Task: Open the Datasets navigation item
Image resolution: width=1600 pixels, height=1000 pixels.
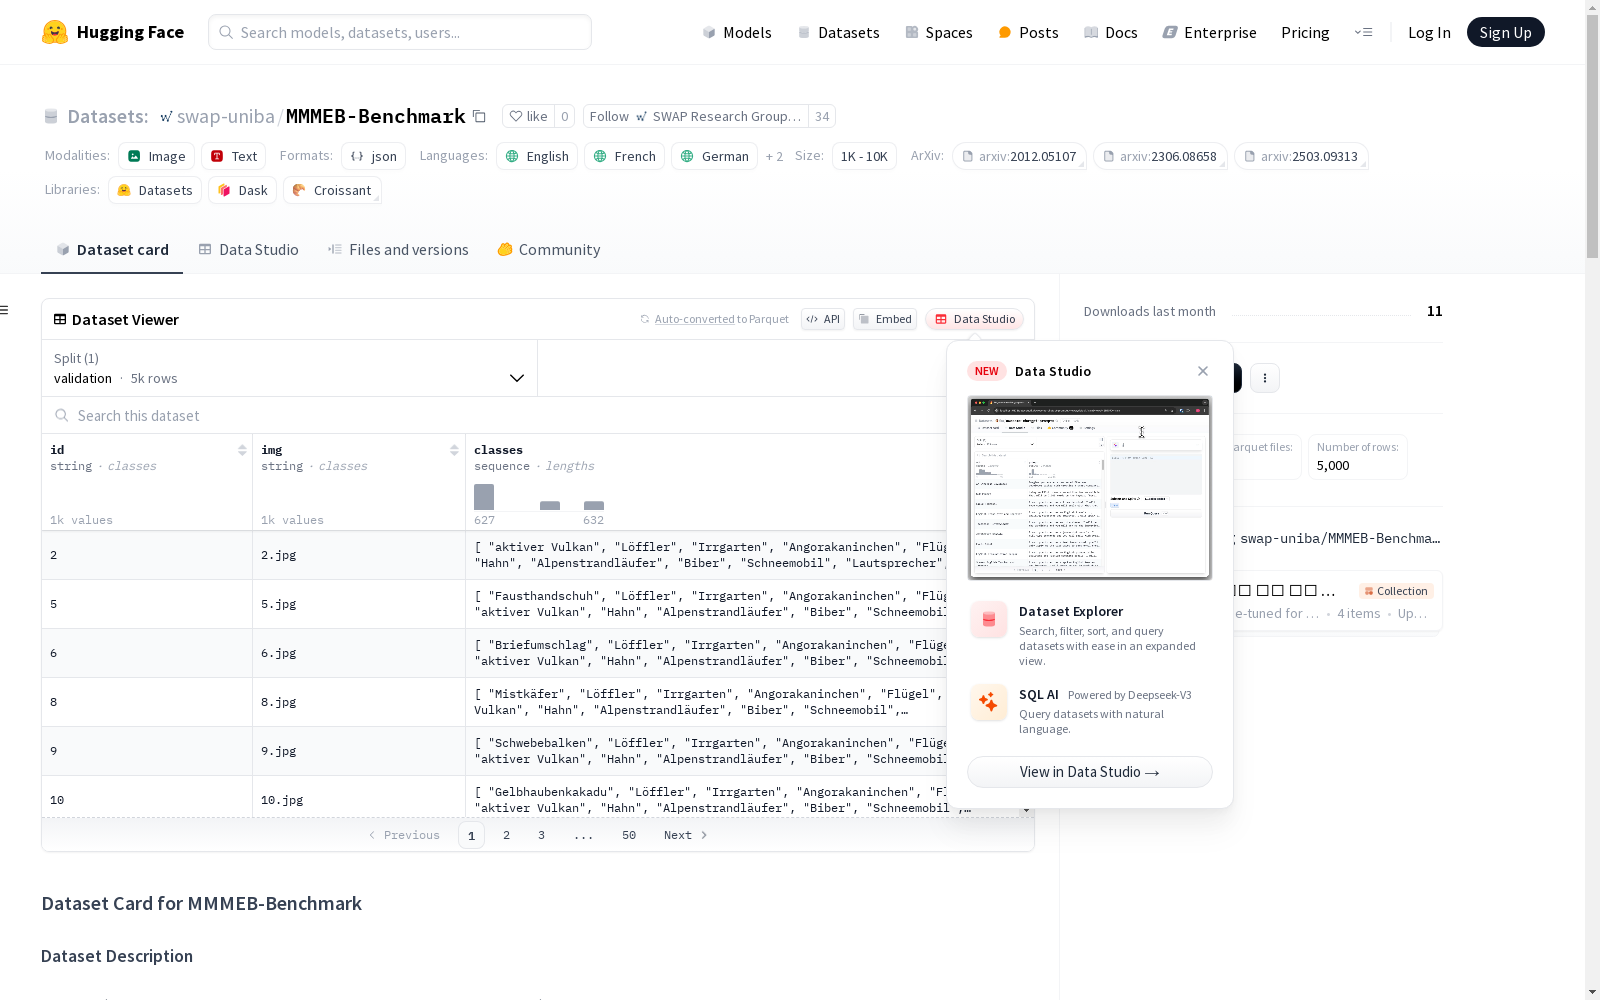Action: click(838, 32)
